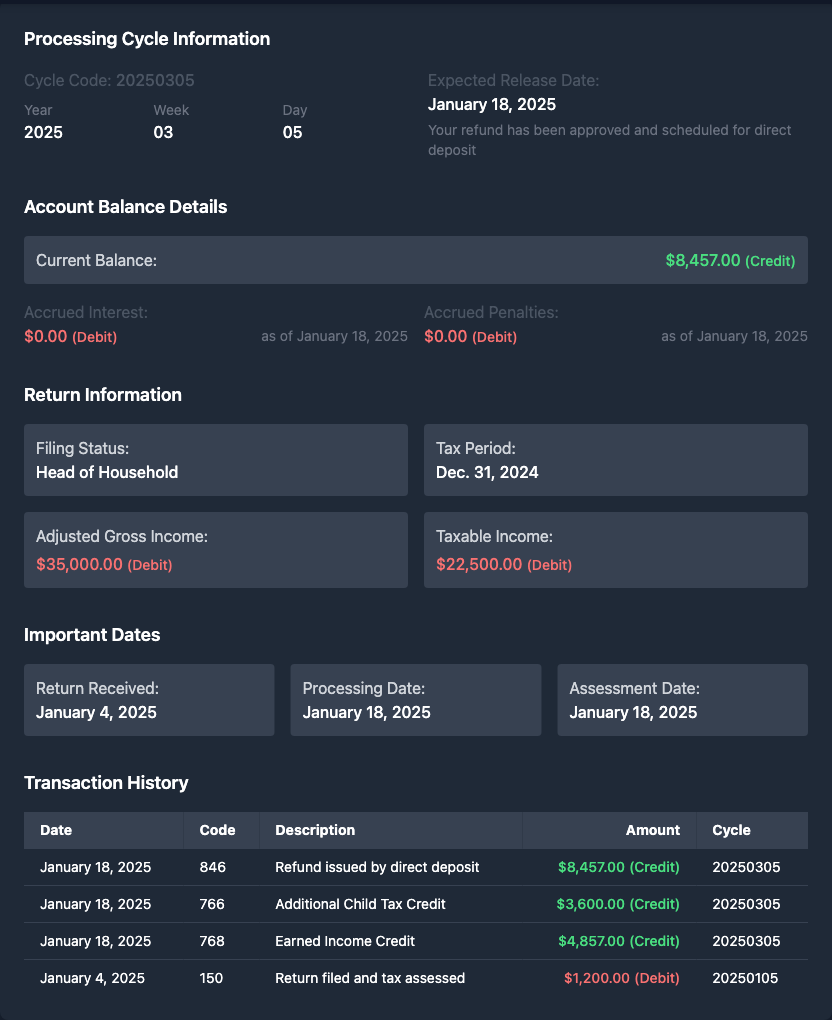Screen dimensions: 832x1020
Task: Click the Processing Date card
Action: point(415,700)
